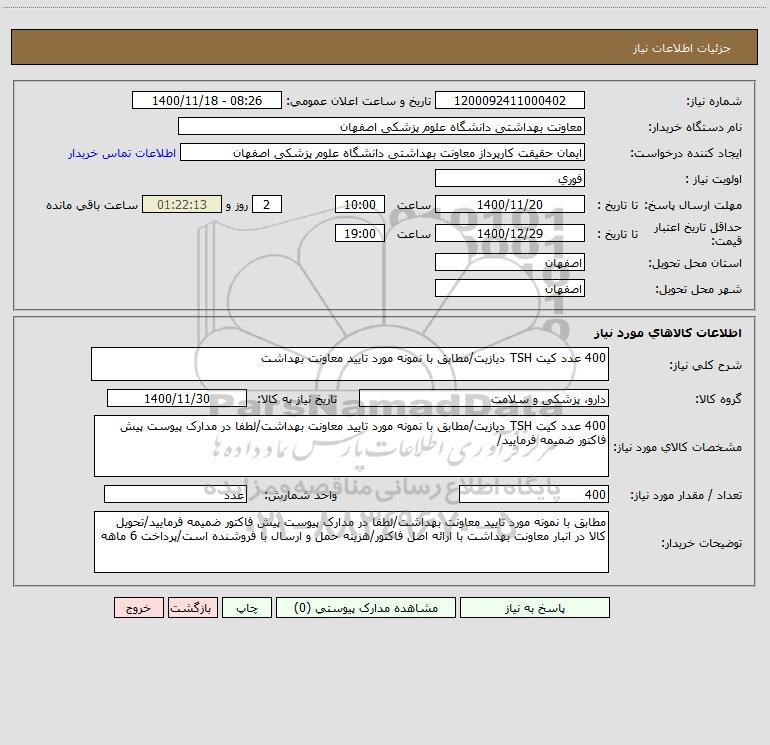The image size is (770, 745).
Task: Click the label استان محل تحویل
Action: pyautogui.click(x=695, y=263)
